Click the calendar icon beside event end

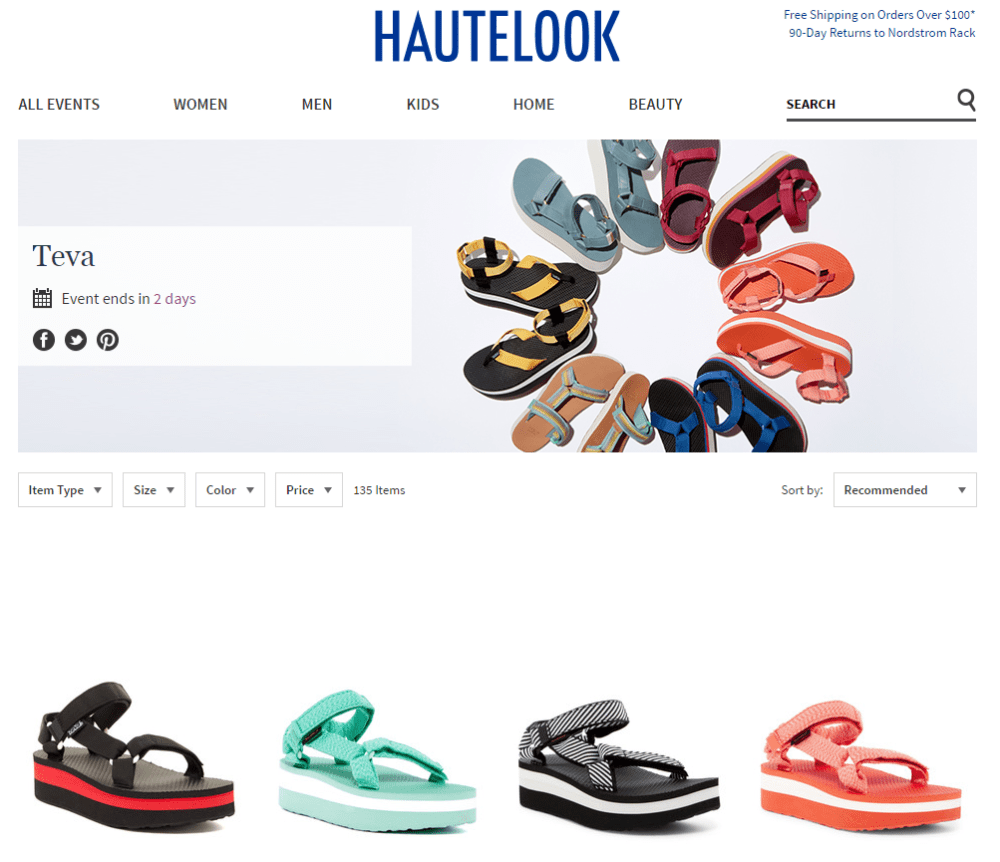pyautogui.click(x=42, y=298)
